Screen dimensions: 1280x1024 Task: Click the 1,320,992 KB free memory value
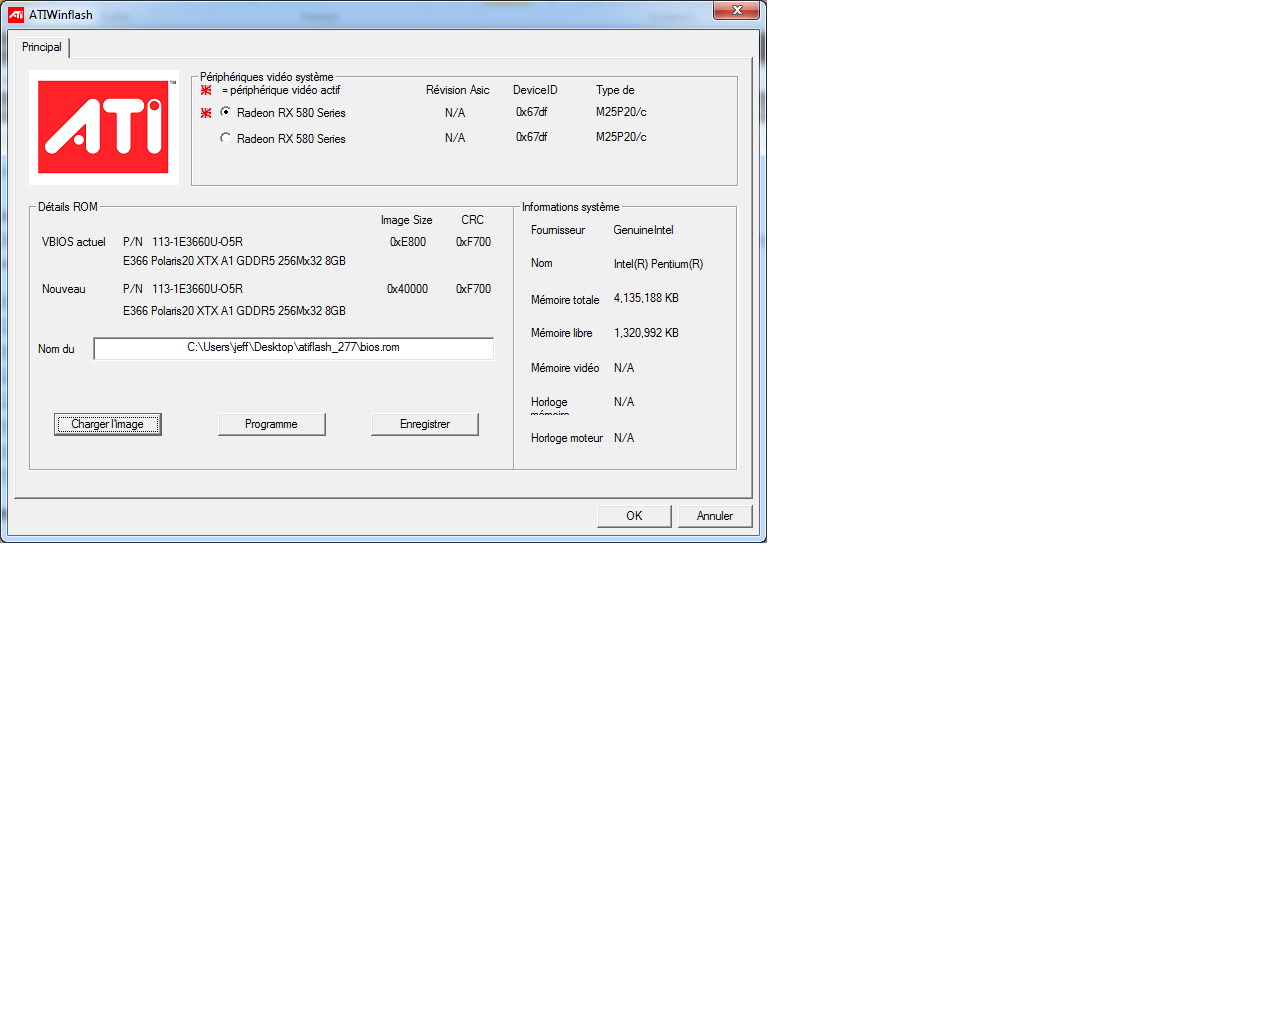point(646,333)
